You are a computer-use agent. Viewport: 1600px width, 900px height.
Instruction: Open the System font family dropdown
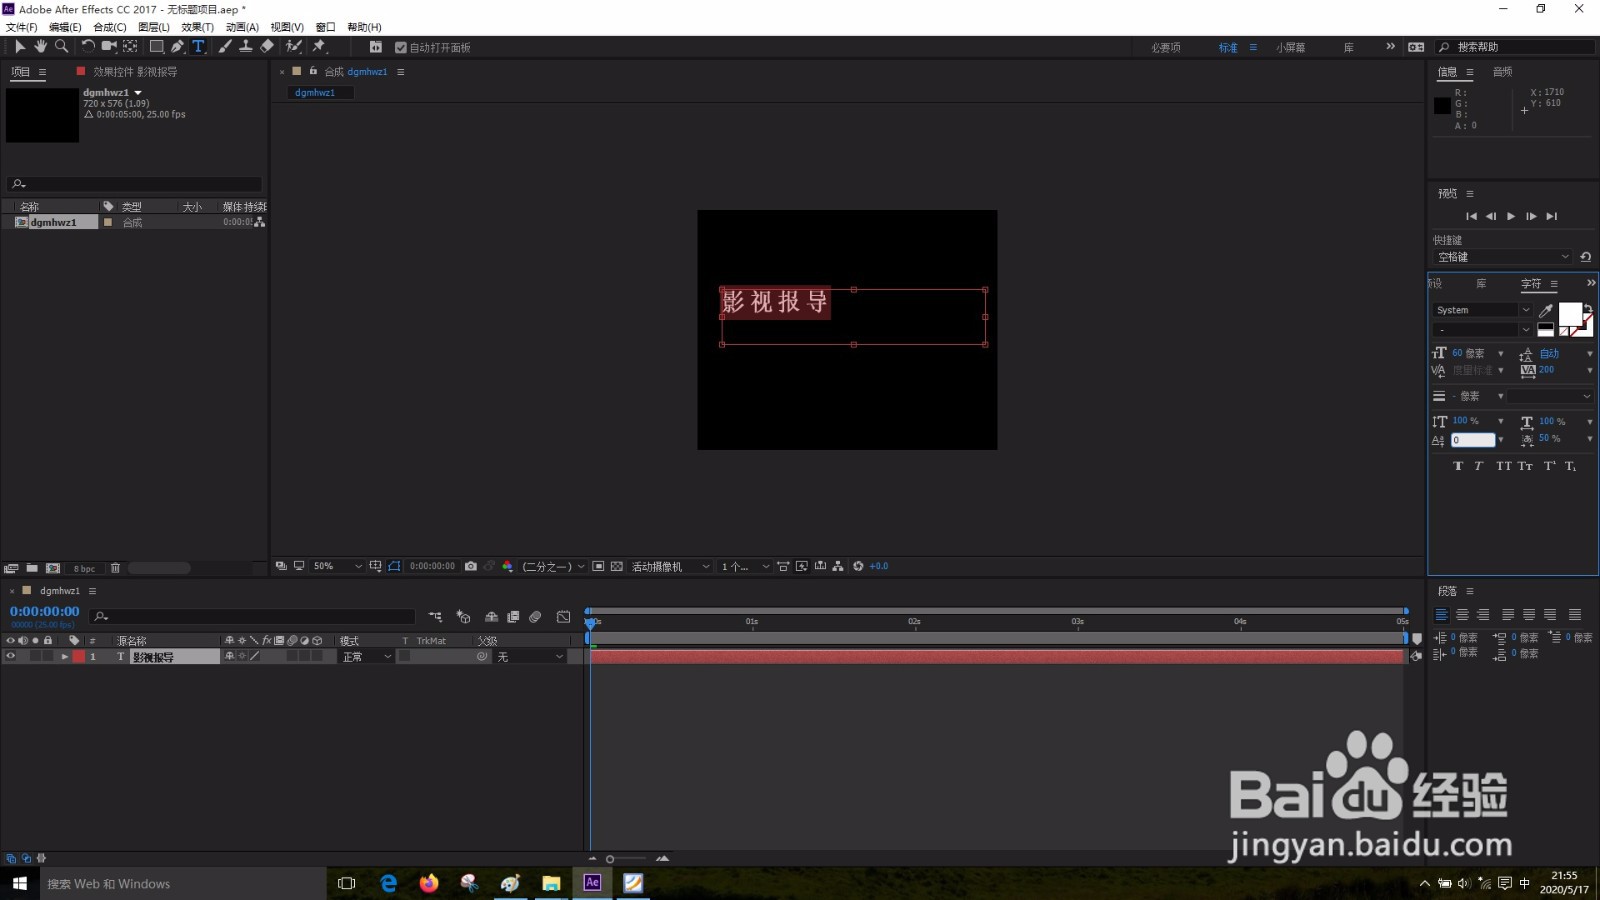tap(1483, 310)
